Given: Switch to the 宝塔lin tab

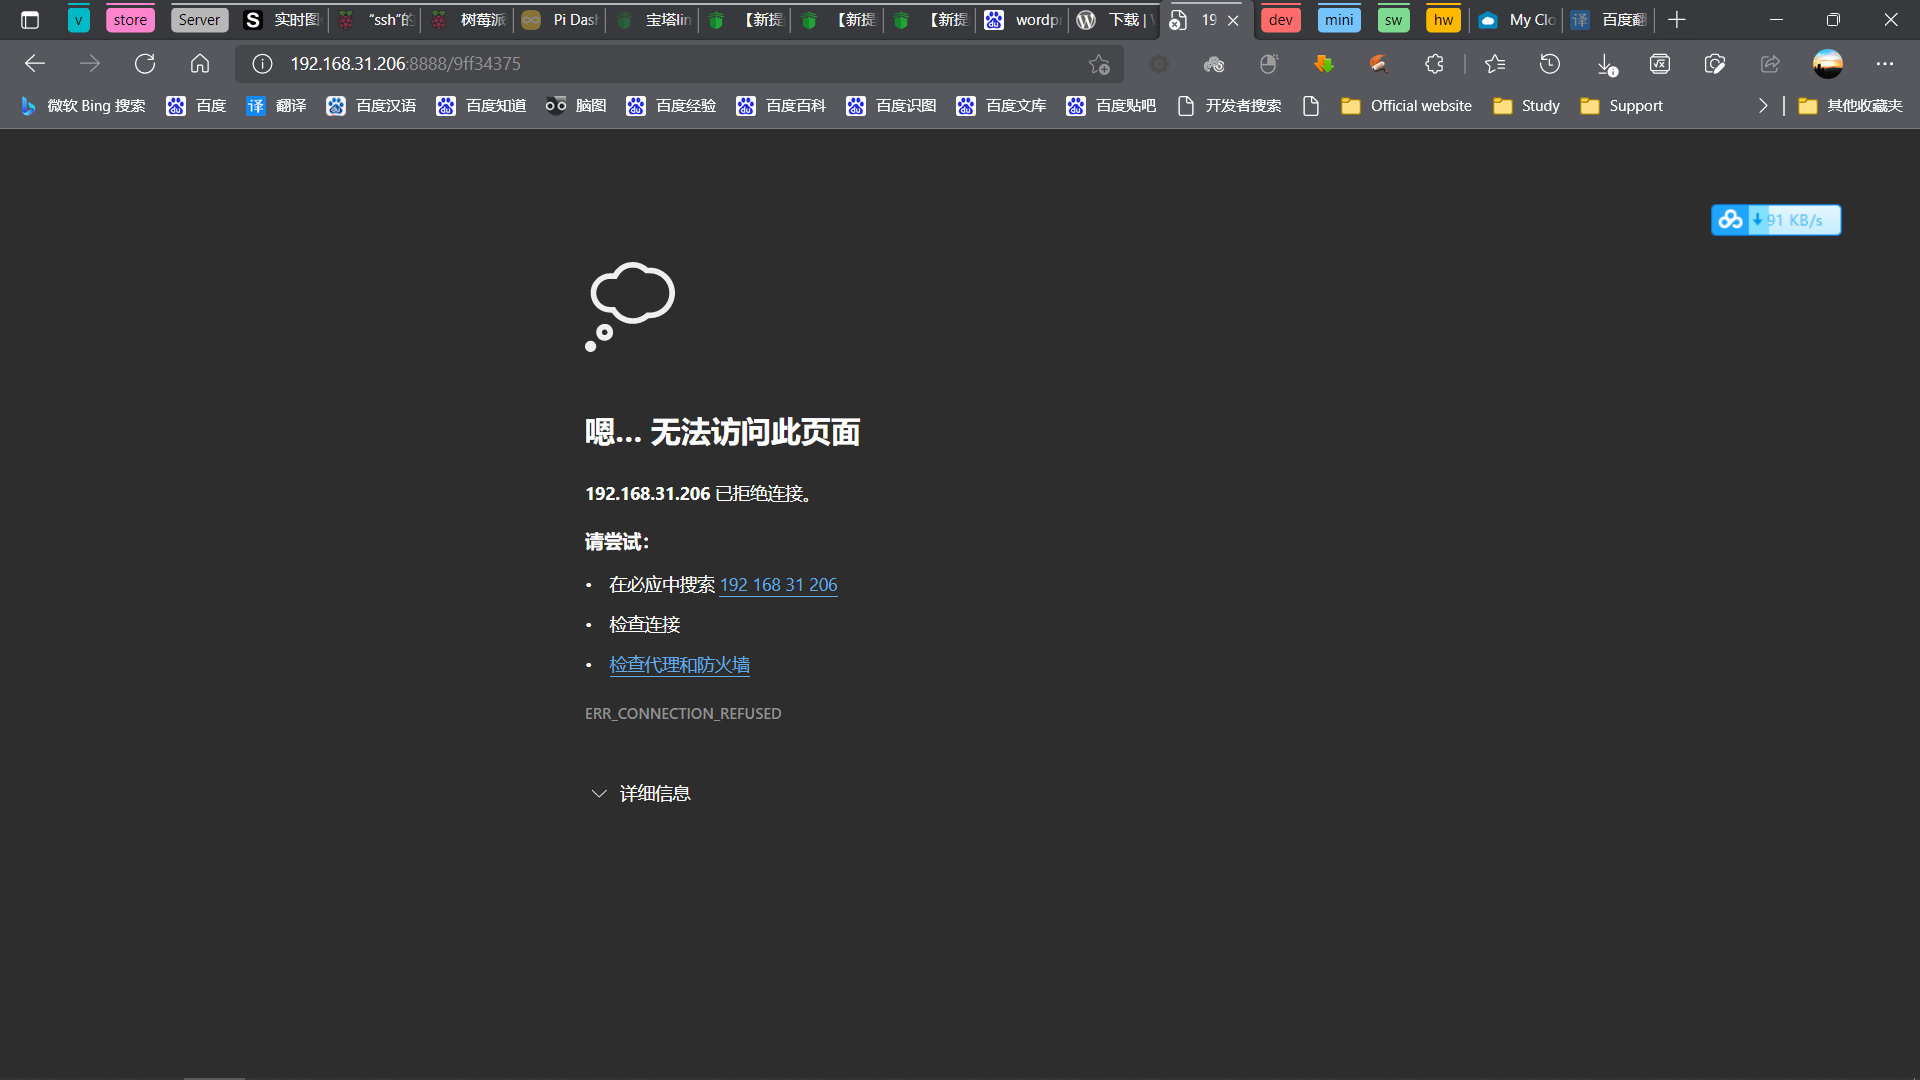Looking at the screenshot, I should click(x=654, y=20).
